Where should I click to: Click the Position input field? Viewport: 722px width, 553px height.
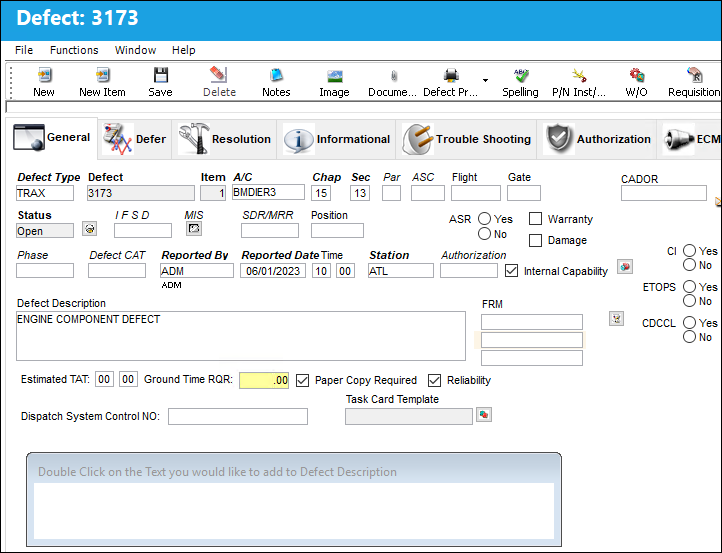point(338,230)
